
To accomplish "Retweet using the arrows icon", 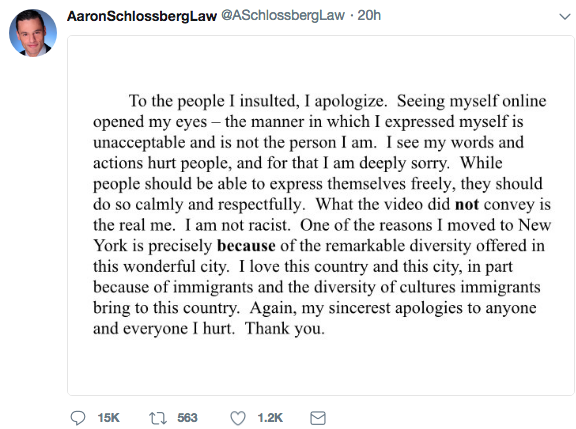I will coord(158,418).
